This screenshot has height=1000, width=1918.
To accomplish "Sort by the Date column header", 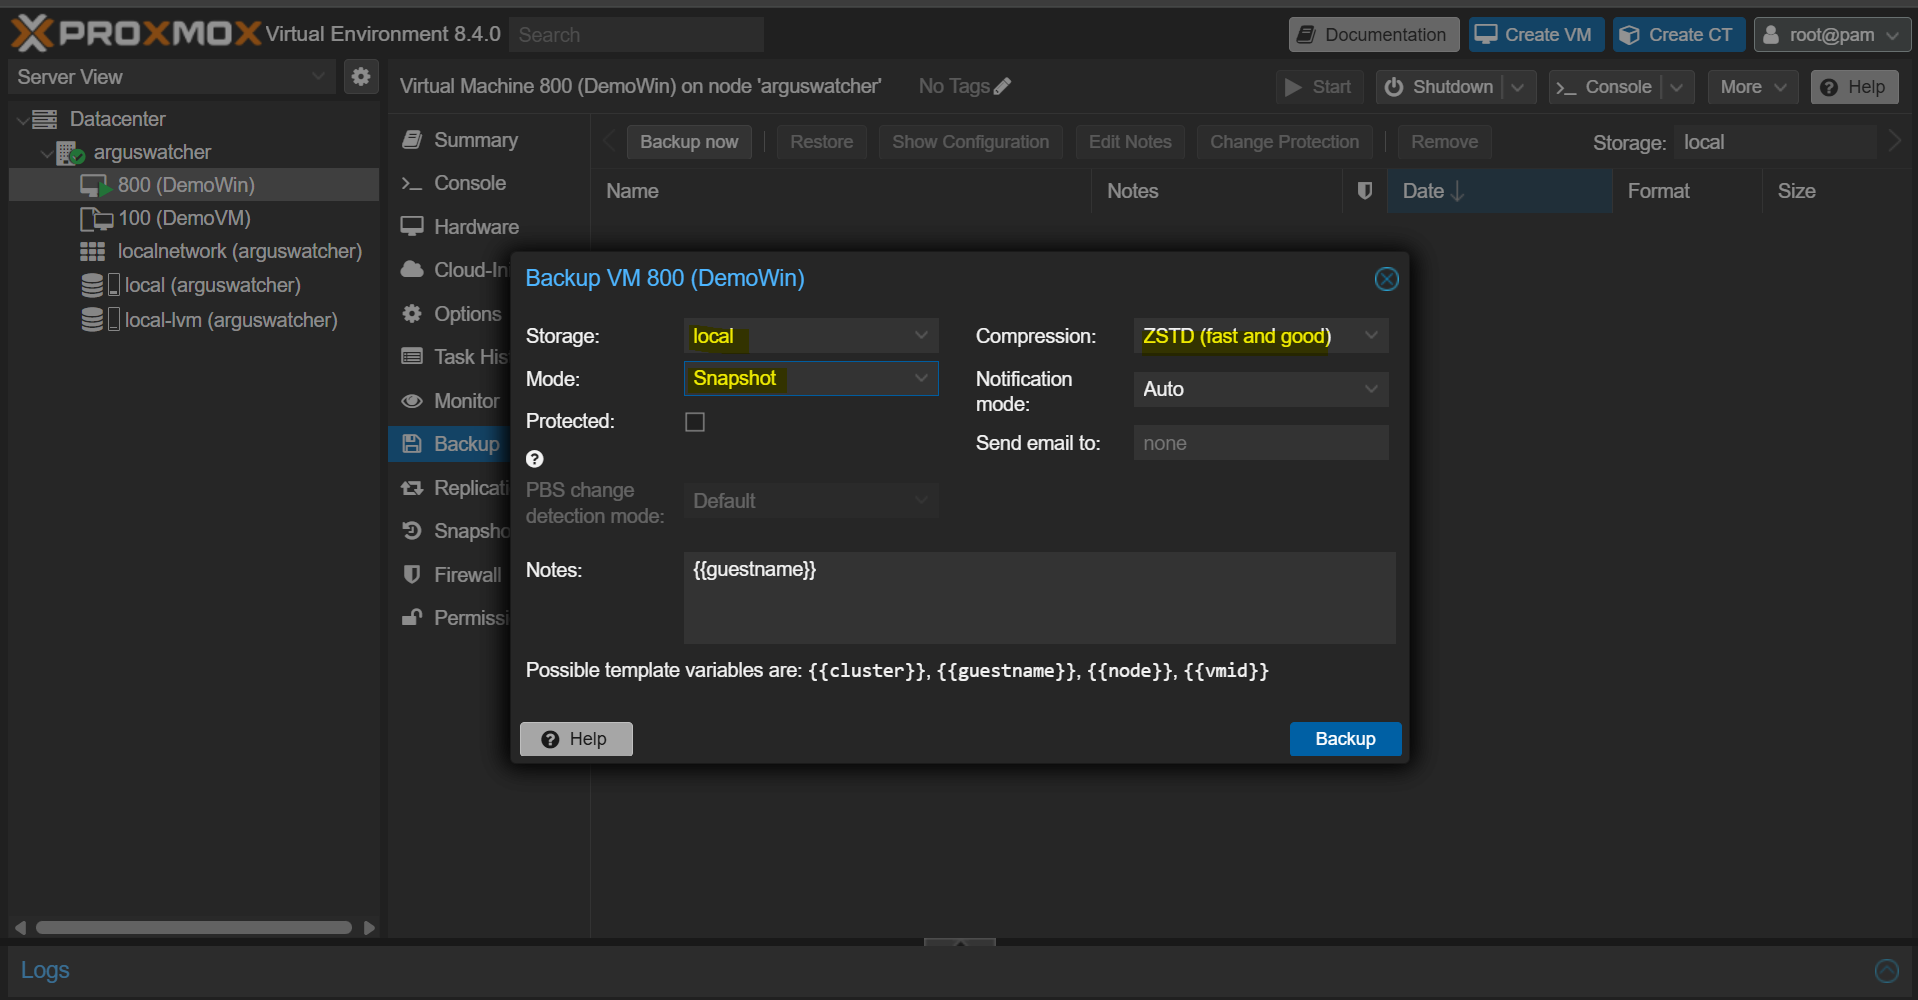I will 1499,191.
